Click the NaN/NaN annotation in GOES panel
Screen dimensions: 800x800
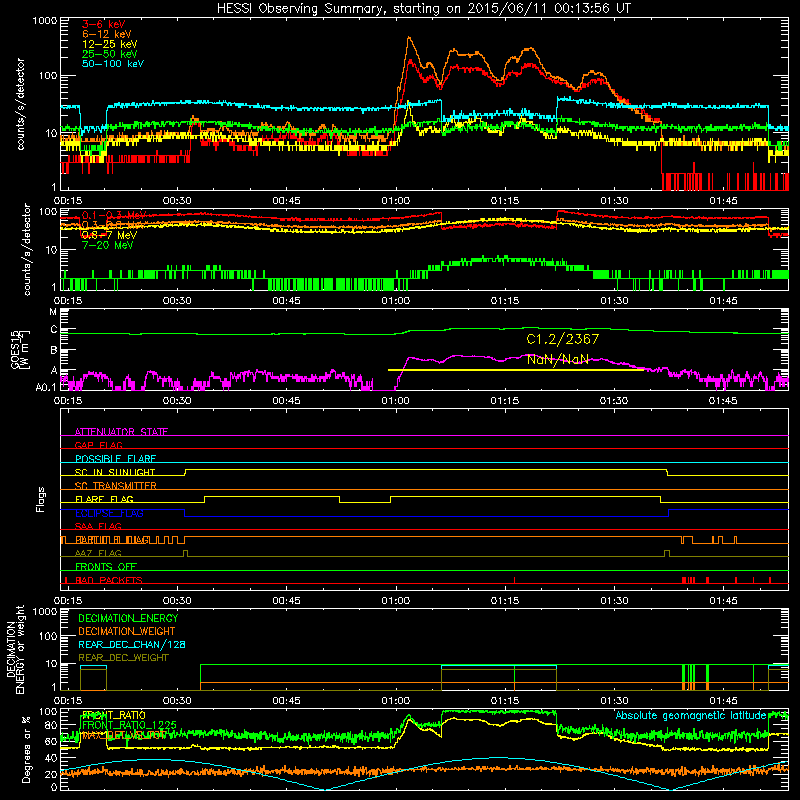point(558,360)
